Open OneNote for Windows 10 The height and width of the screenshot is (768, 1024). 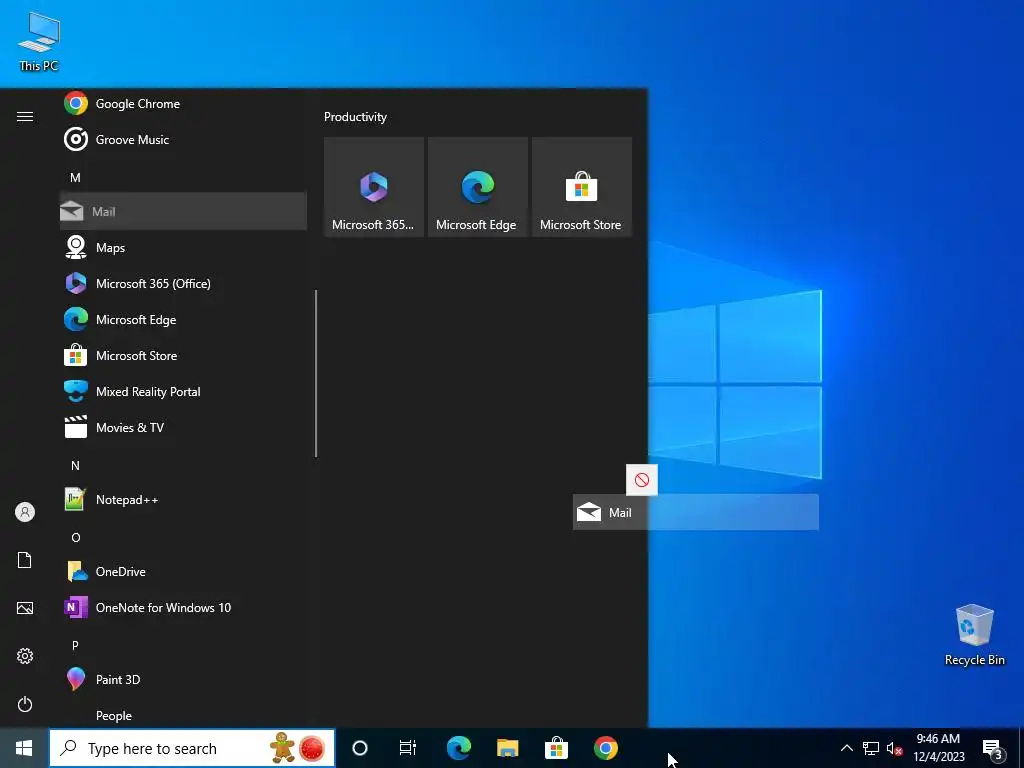(x=183, y=607)
